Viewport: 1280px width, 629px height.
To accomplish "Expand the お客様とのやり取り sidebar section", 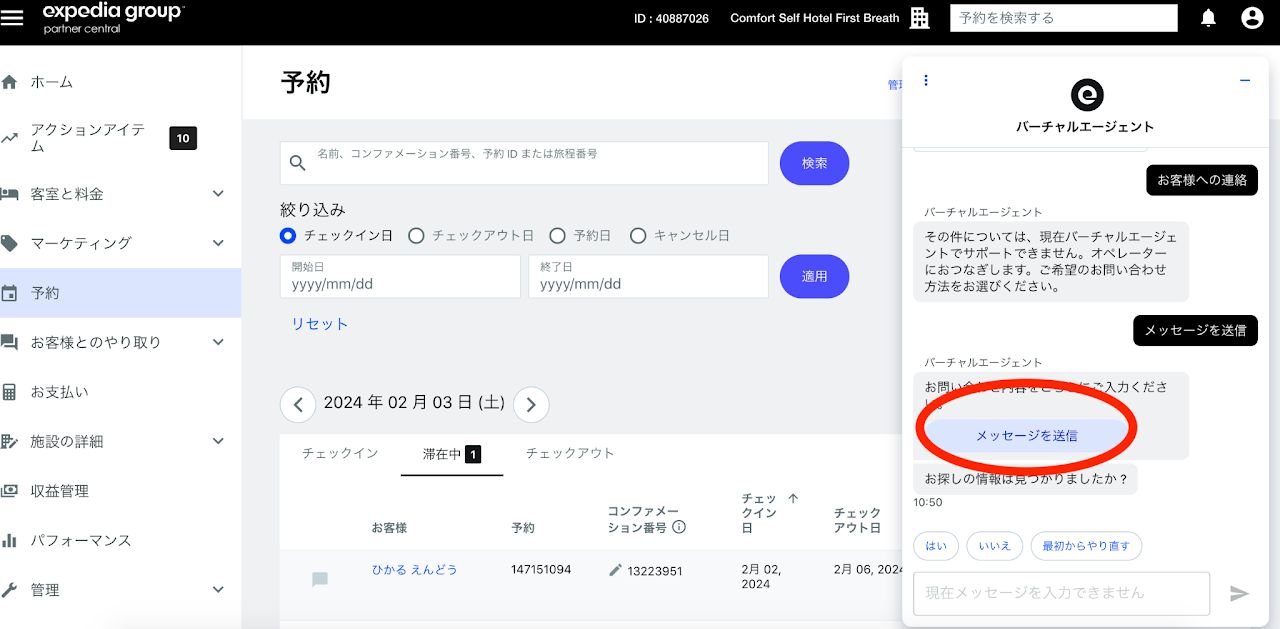I will click(x=218, y=342).
